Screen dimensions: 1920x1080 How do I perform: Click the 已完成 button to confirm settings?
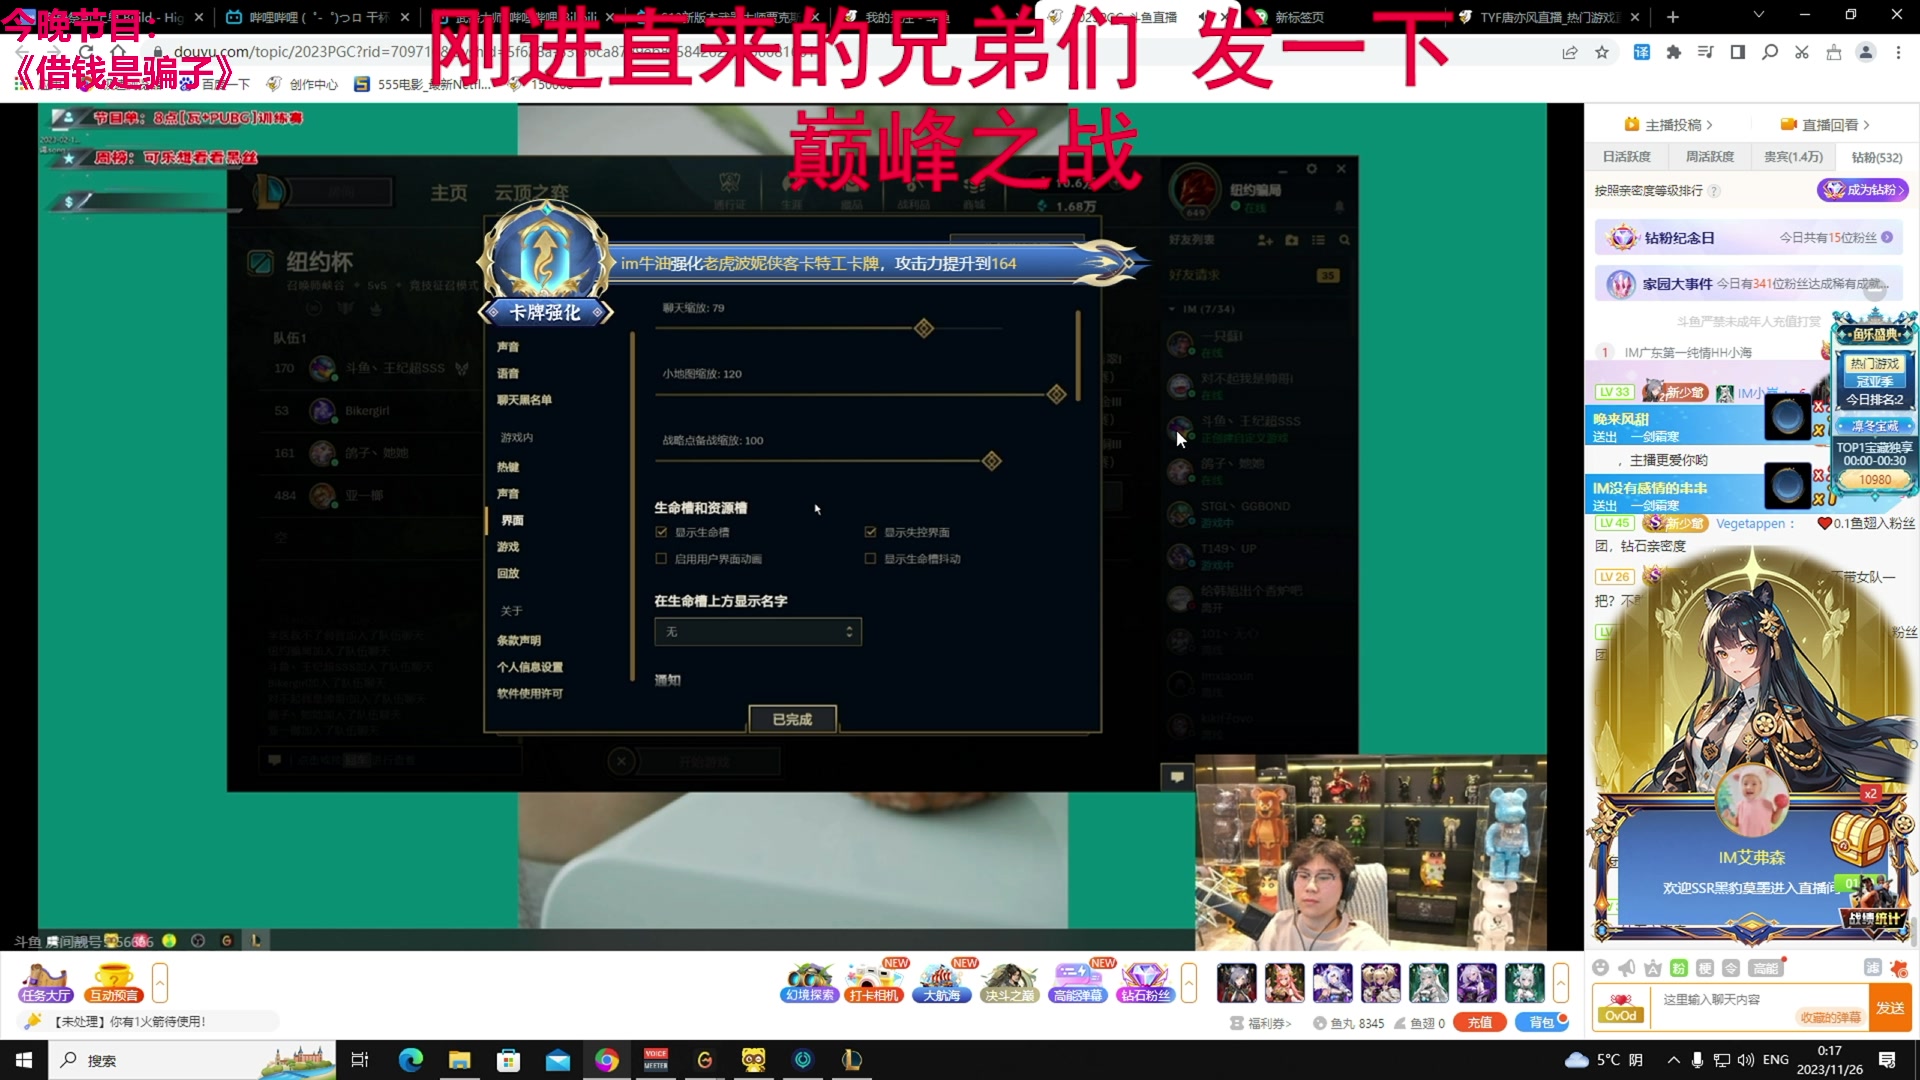[x=791, y=719]
